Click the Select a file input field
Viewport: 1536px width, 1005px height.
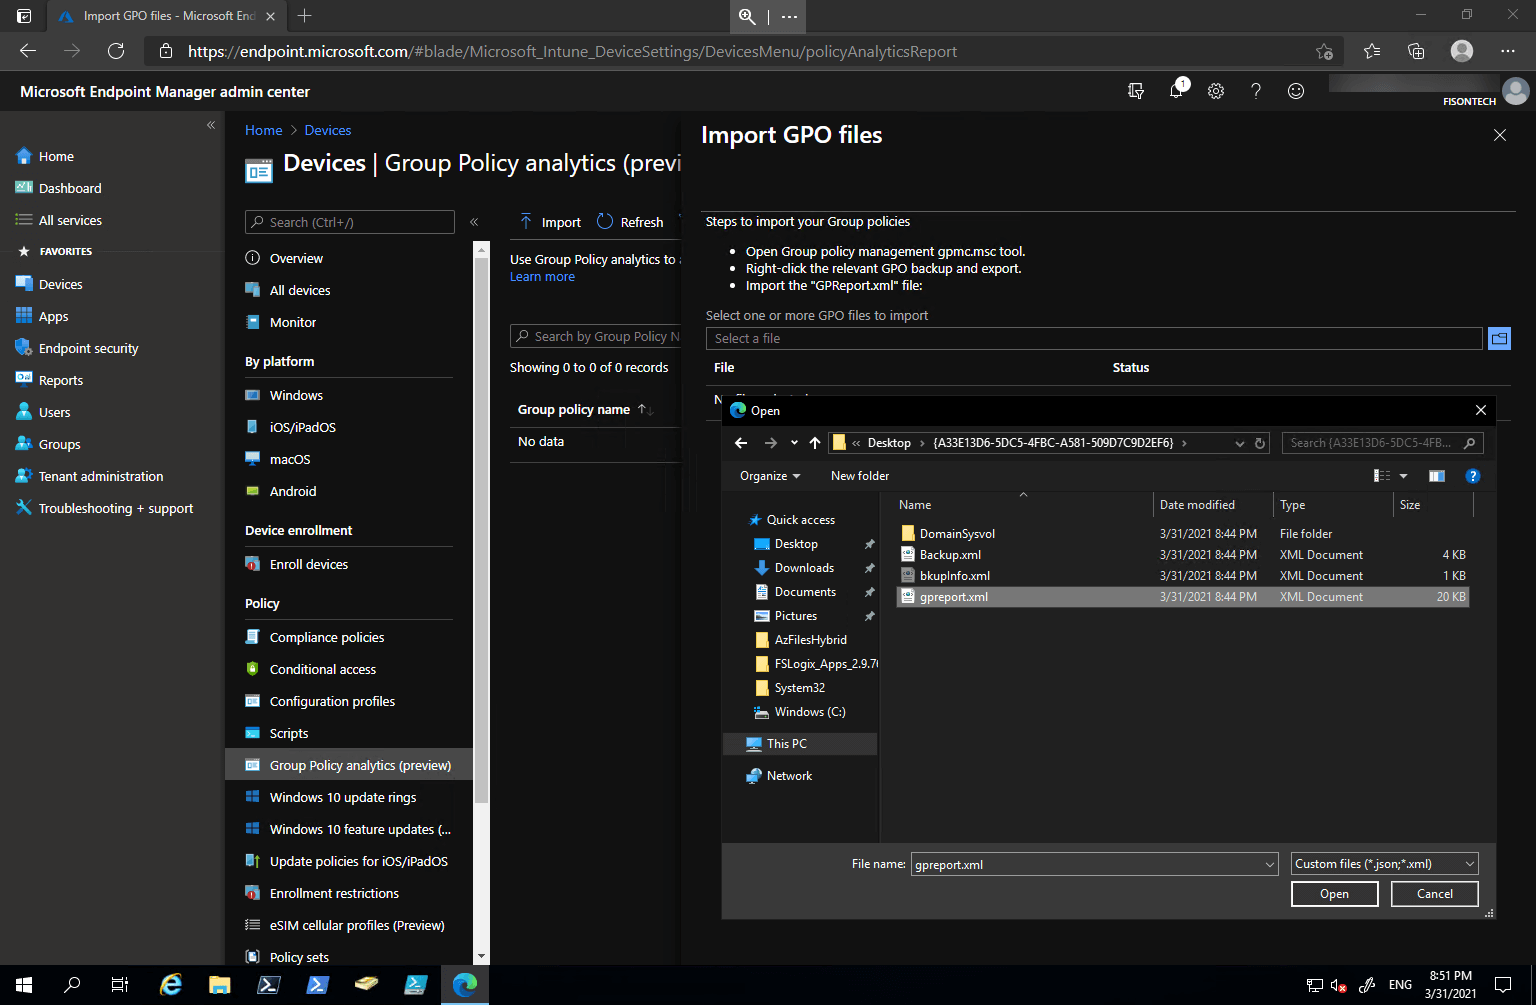pyautogui.click(x=1094, y=338)
